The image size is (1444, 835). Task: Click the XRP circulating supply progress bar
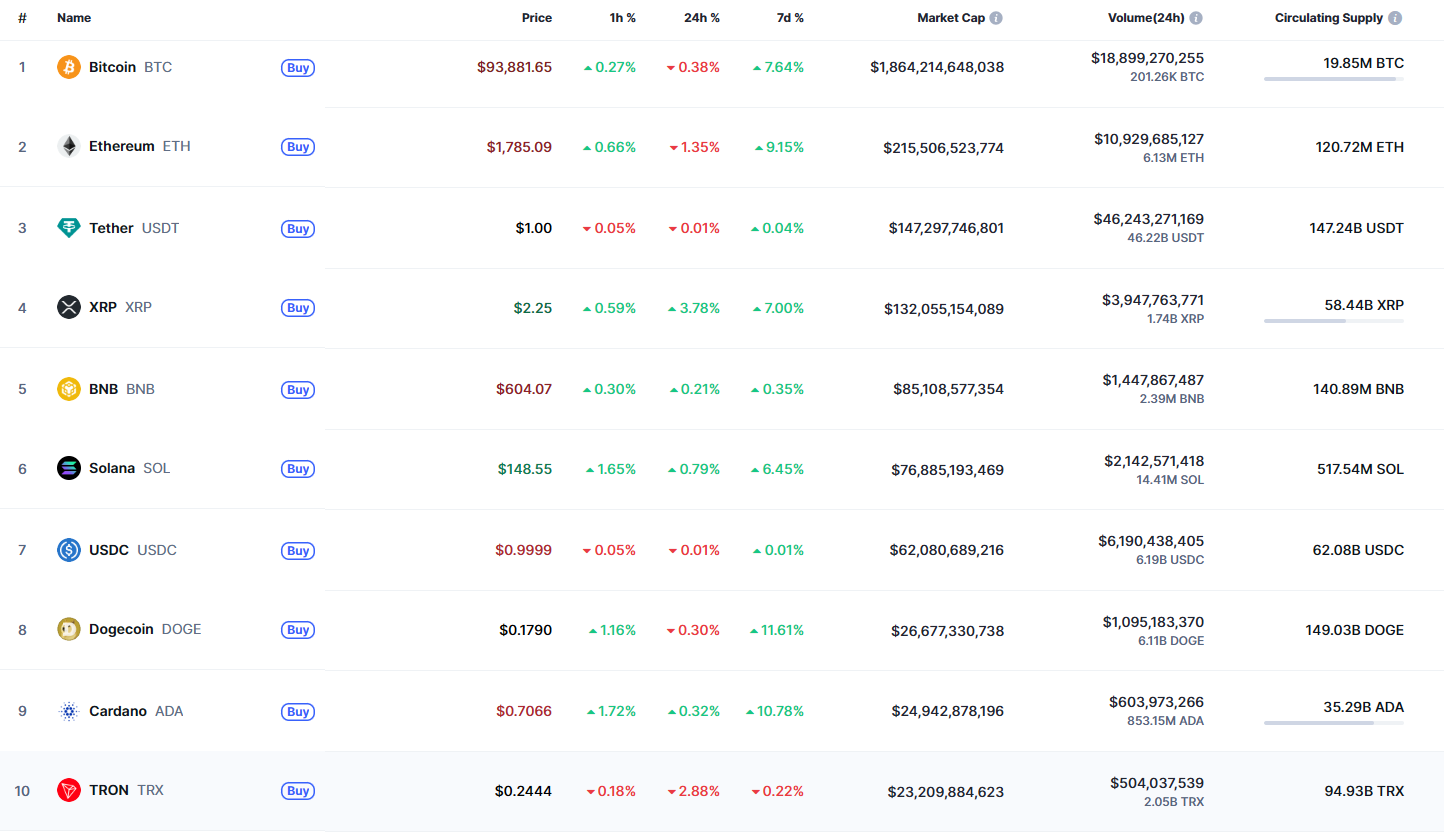click(x=1334, y=321)
